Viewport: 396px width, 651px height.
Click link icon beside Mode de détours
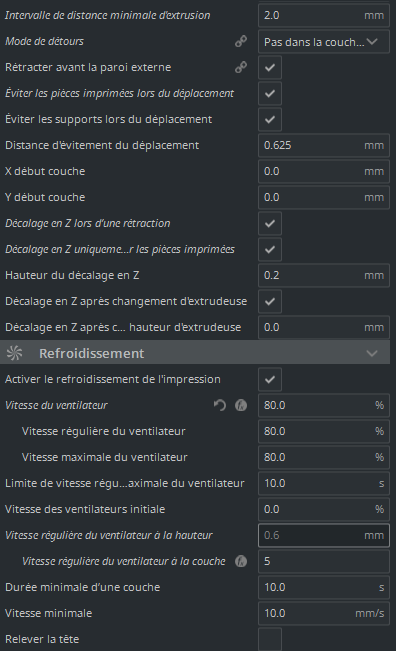pyautogui.click(x=241, y=41)
